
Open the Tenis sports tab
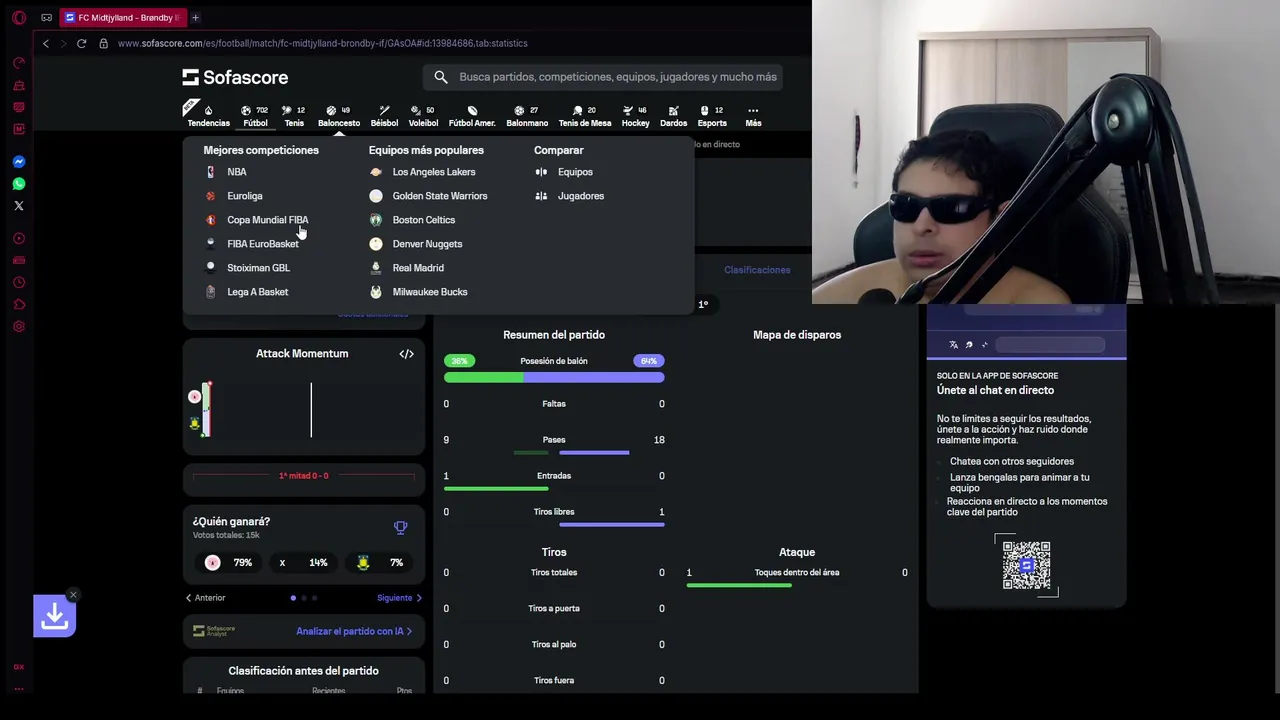[294, 116]
